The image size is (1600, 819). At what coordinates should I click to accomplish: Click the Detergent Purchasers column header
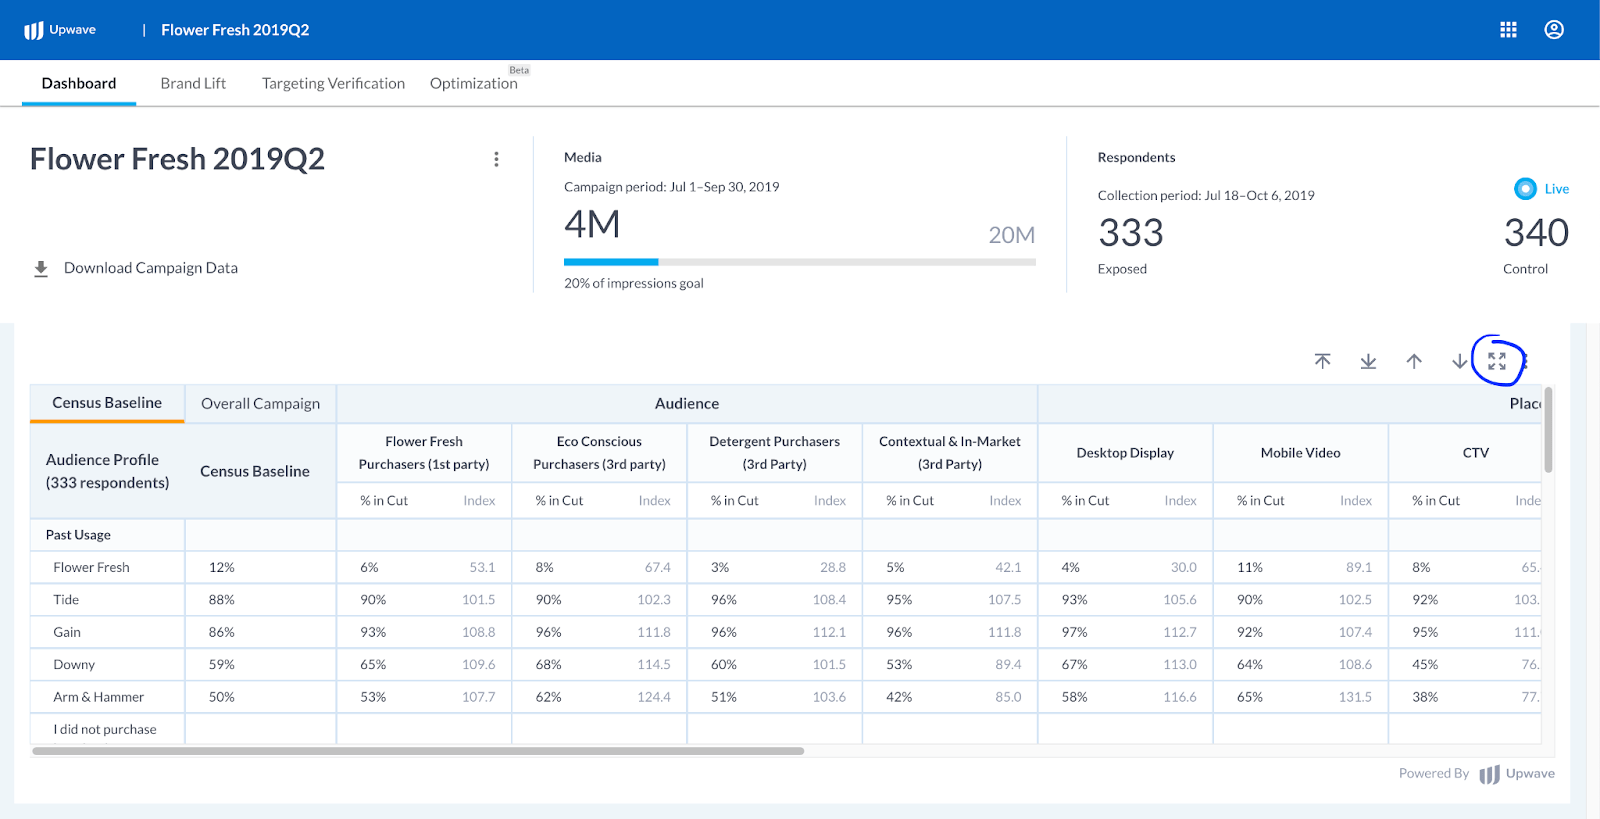coord(774,453)
